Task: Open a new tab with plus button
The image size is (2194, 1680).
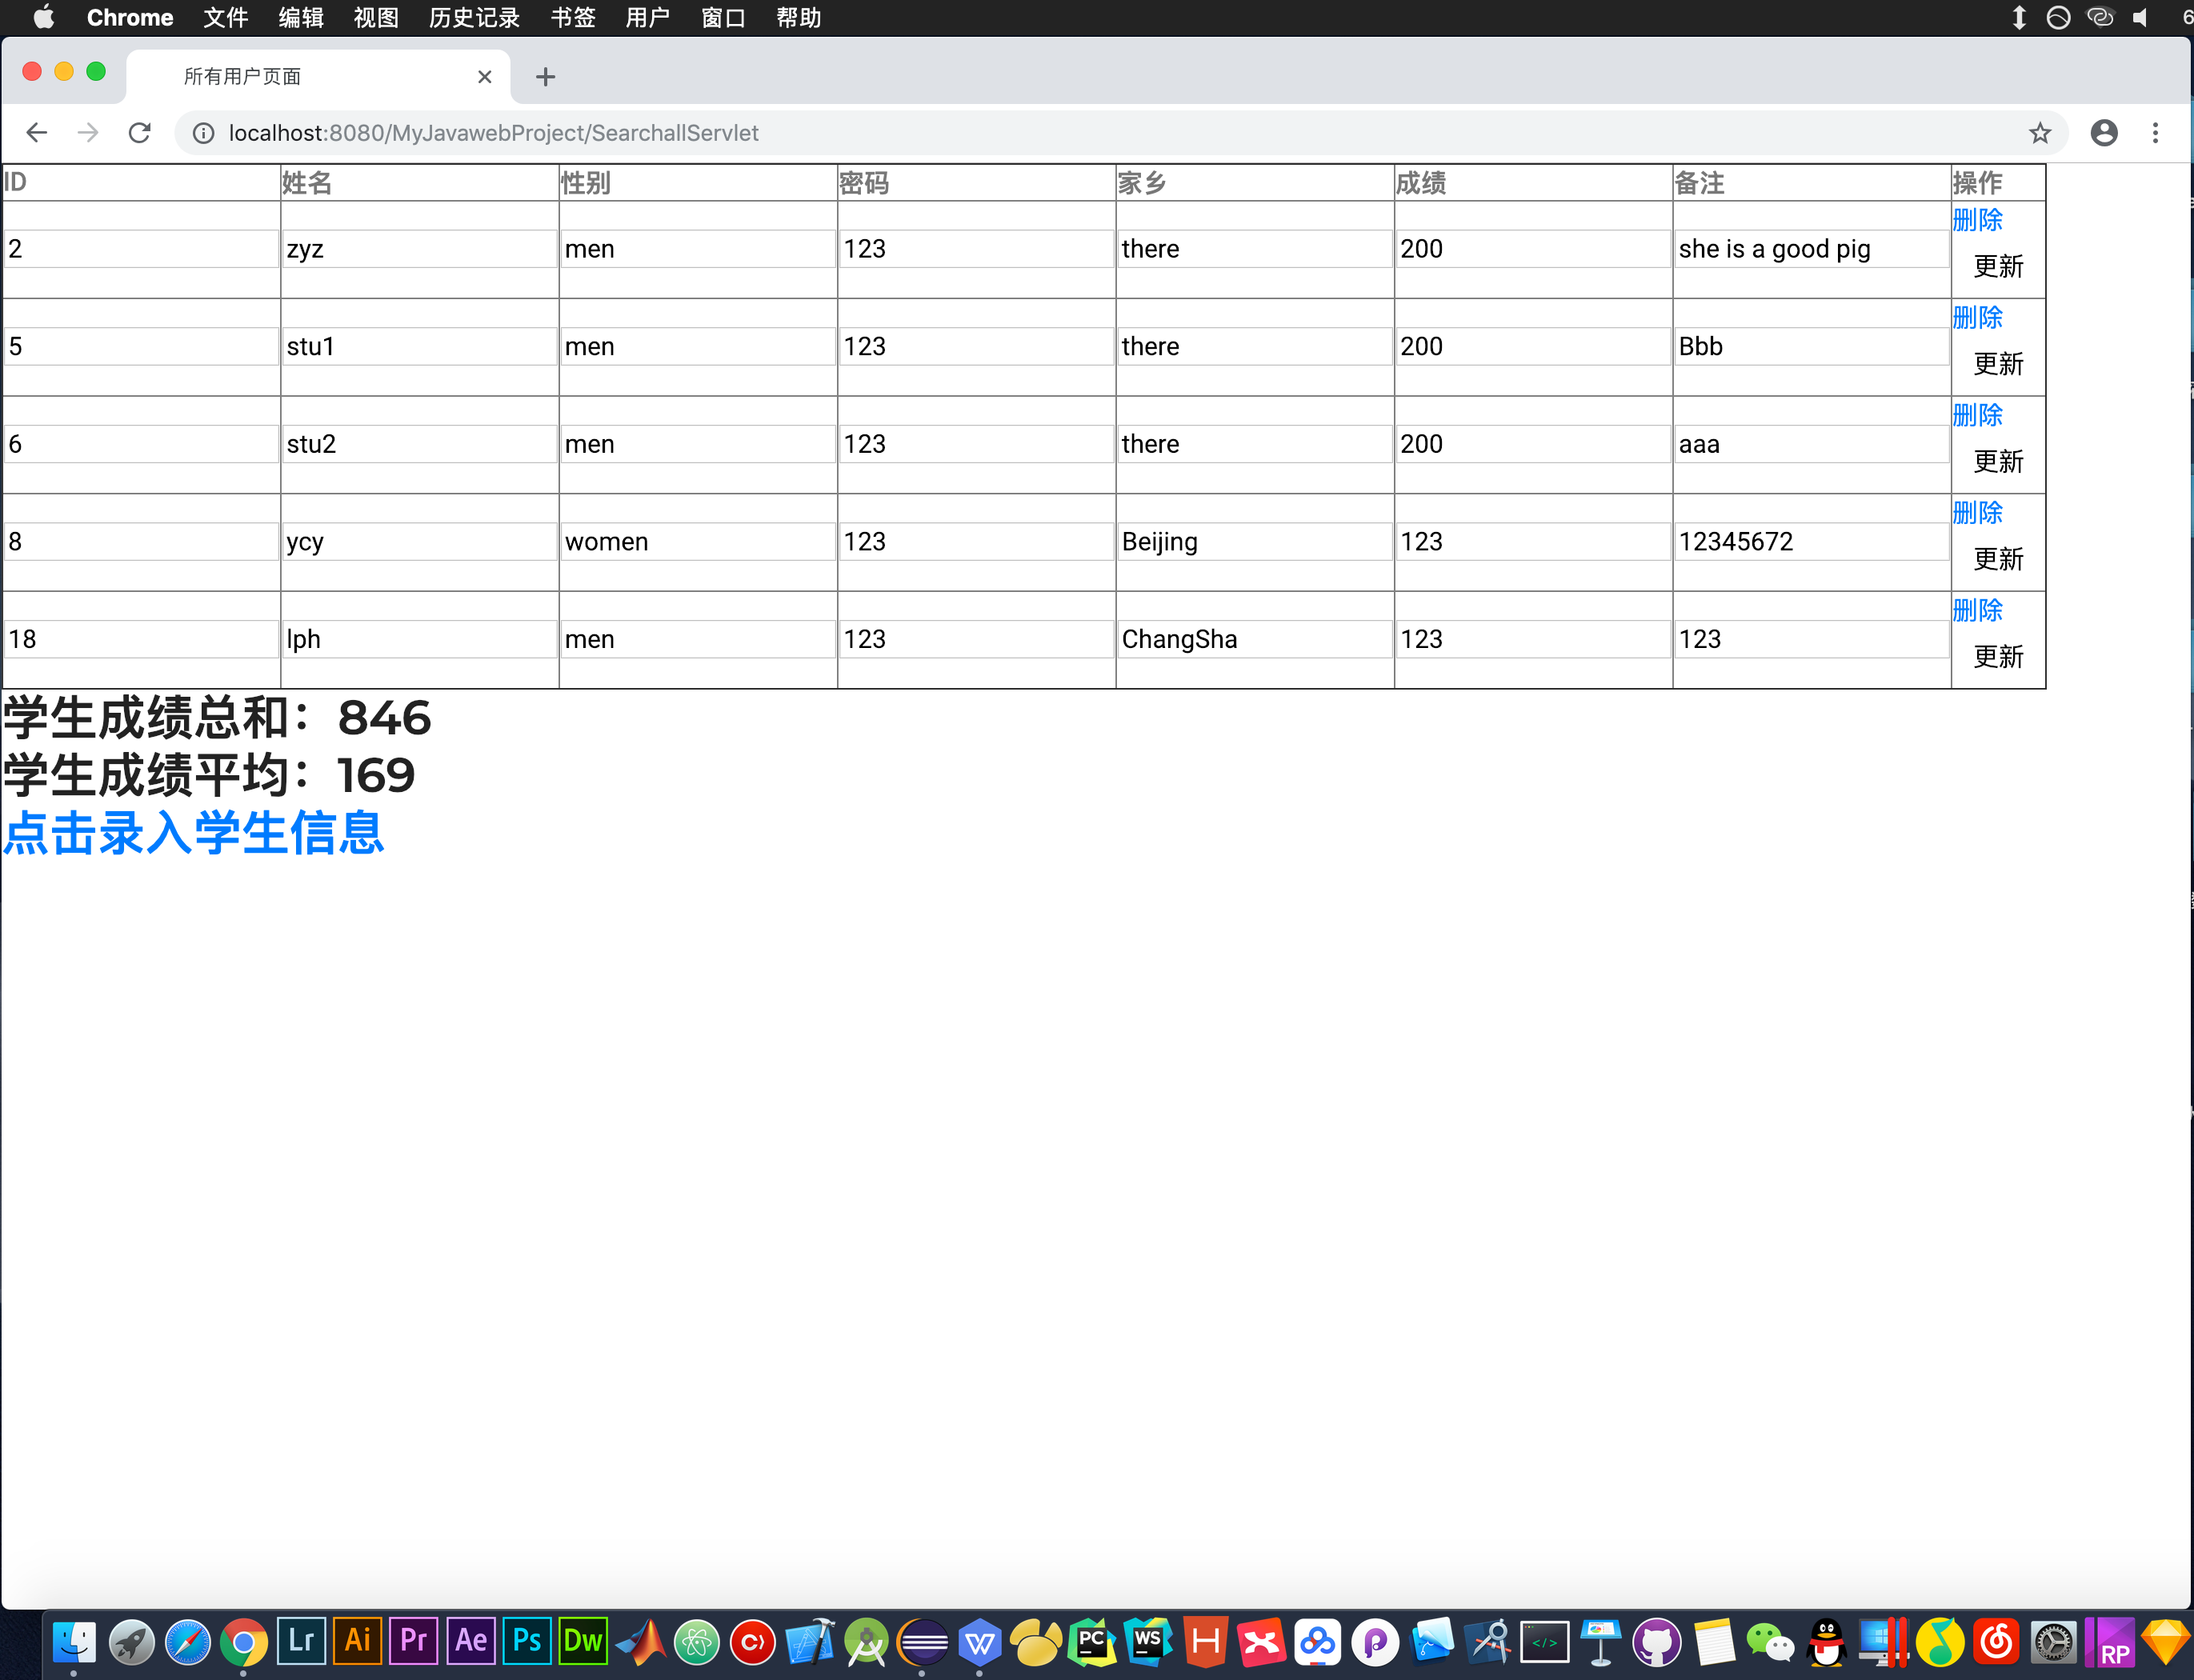Action: tap(545, 77)
